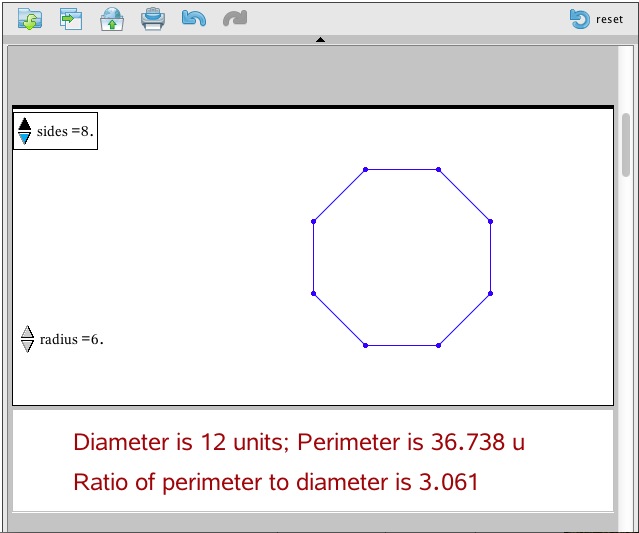The height and width of the screenshot is (533, 639).
Task: Select the top-right vertex of the octagon
Action: [x=438, y=170]
